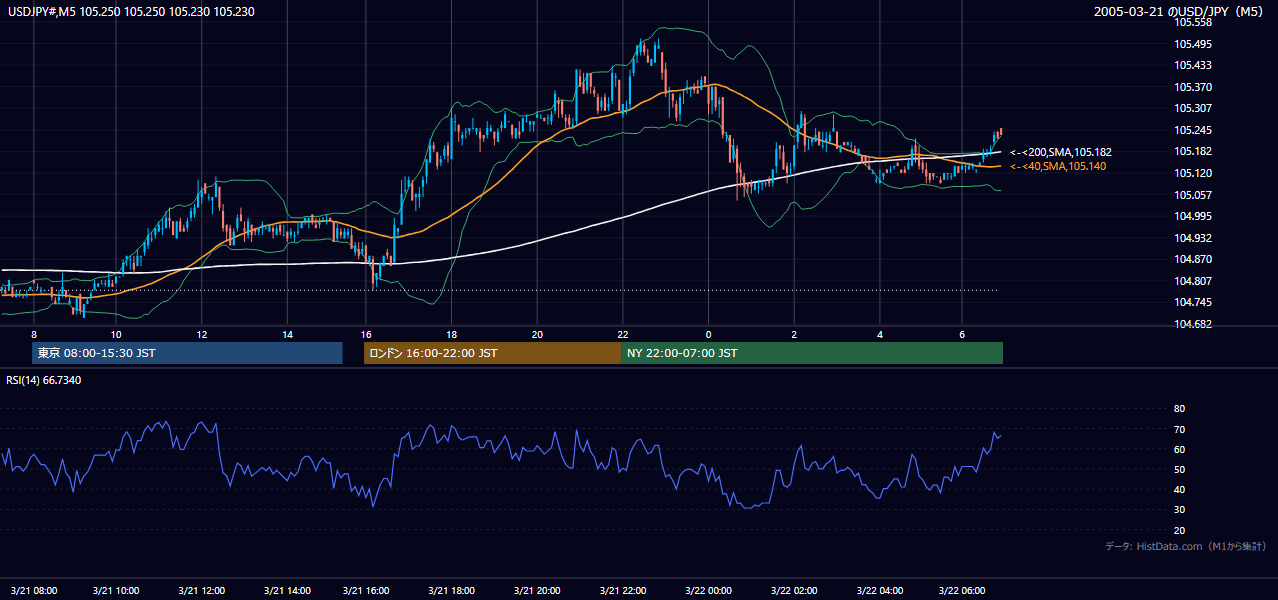1278x600 pixels.
Task: Click the 3/21 08:00 time label
Action: point(32,590)
